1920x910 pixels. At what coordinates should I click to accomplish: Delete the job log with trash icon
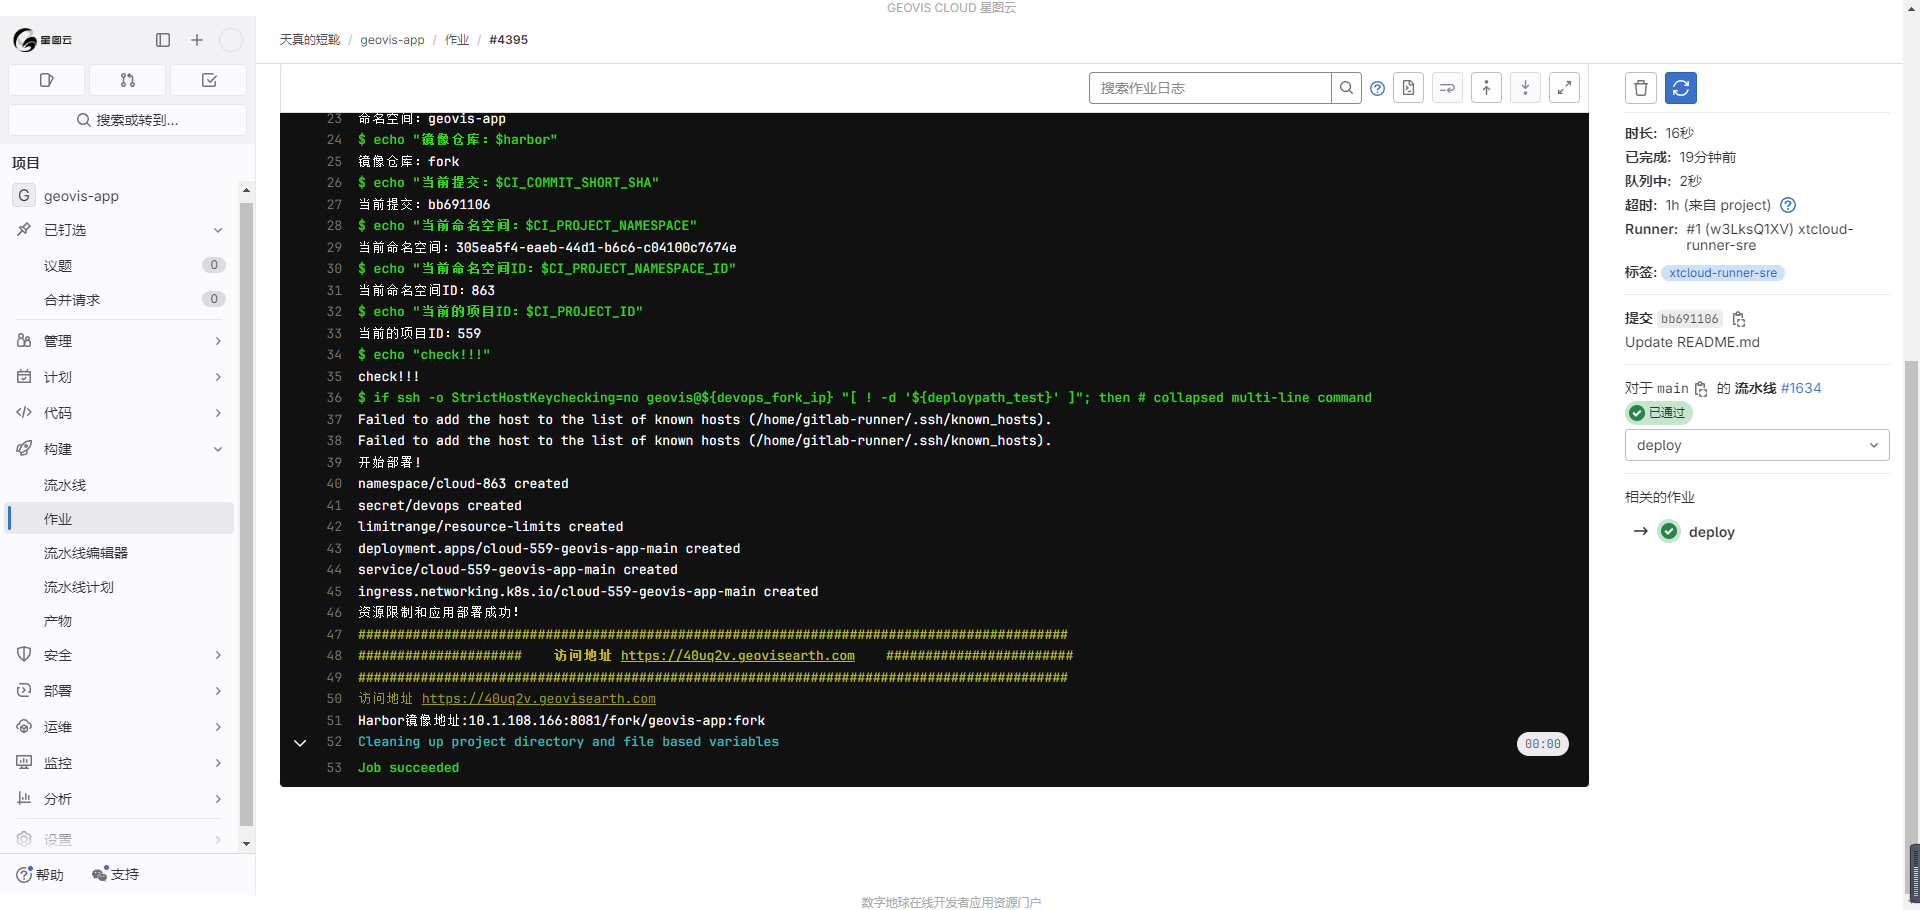(x=1641, y=88)
